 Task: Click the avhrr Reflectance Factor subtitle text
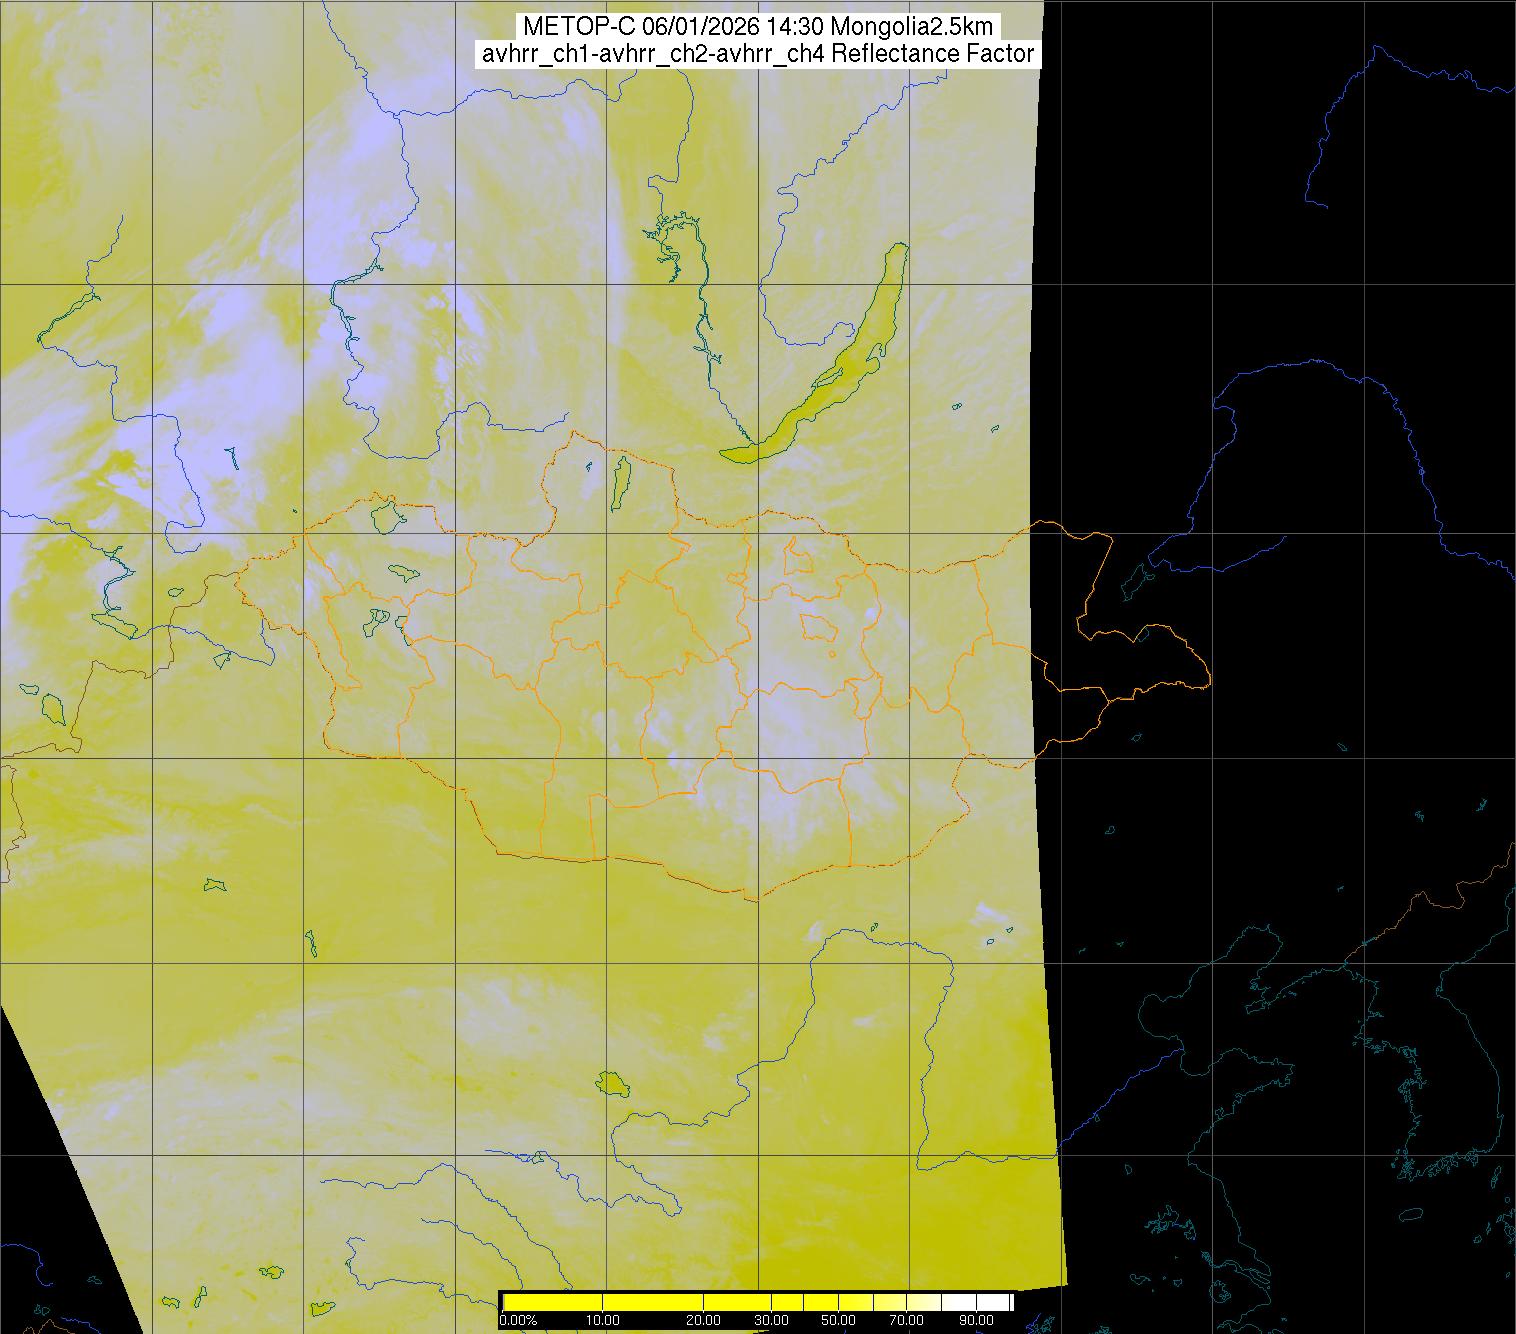click(x=757, y=54)
